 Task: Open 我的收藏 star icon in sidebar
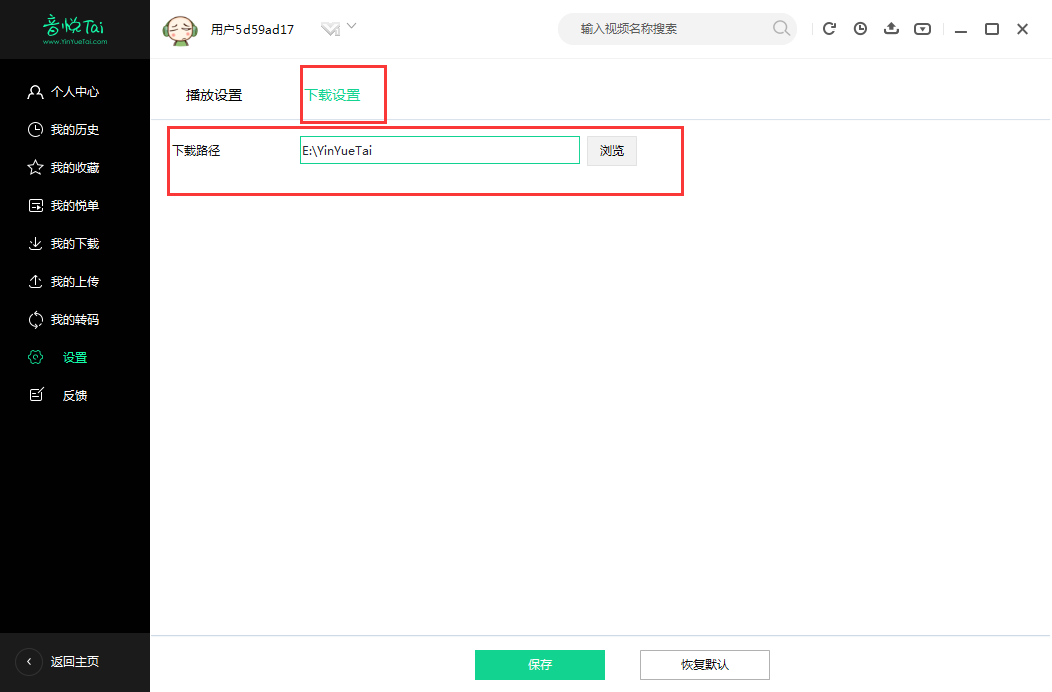click(x=33, y=167)
